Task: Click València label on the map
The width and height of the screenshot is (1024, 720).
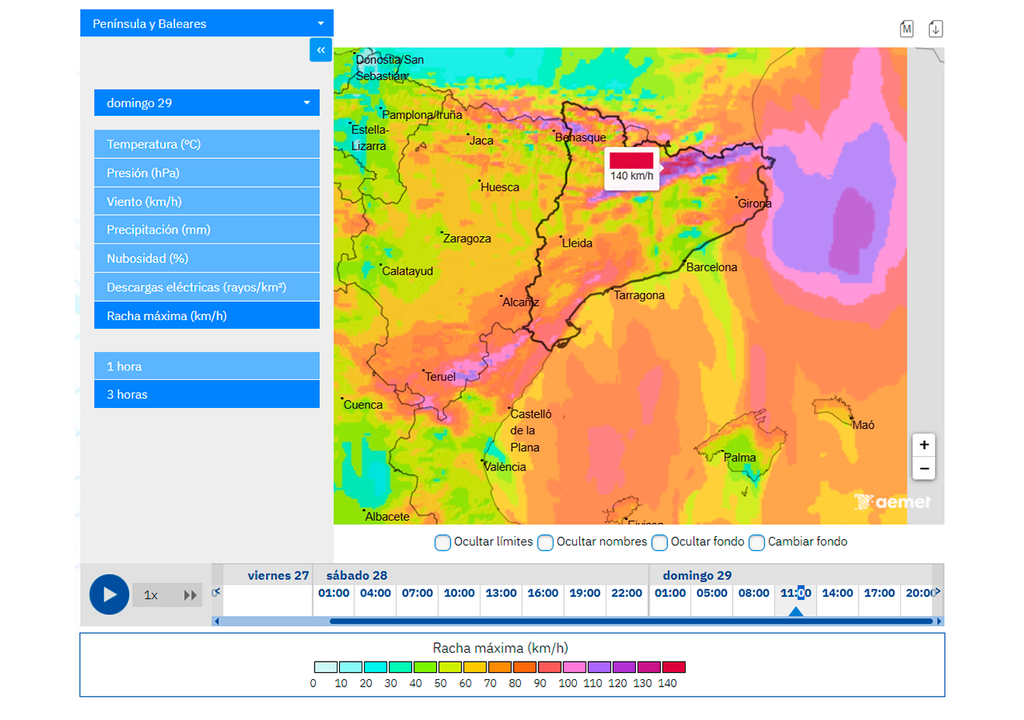Action: (505, 467)
